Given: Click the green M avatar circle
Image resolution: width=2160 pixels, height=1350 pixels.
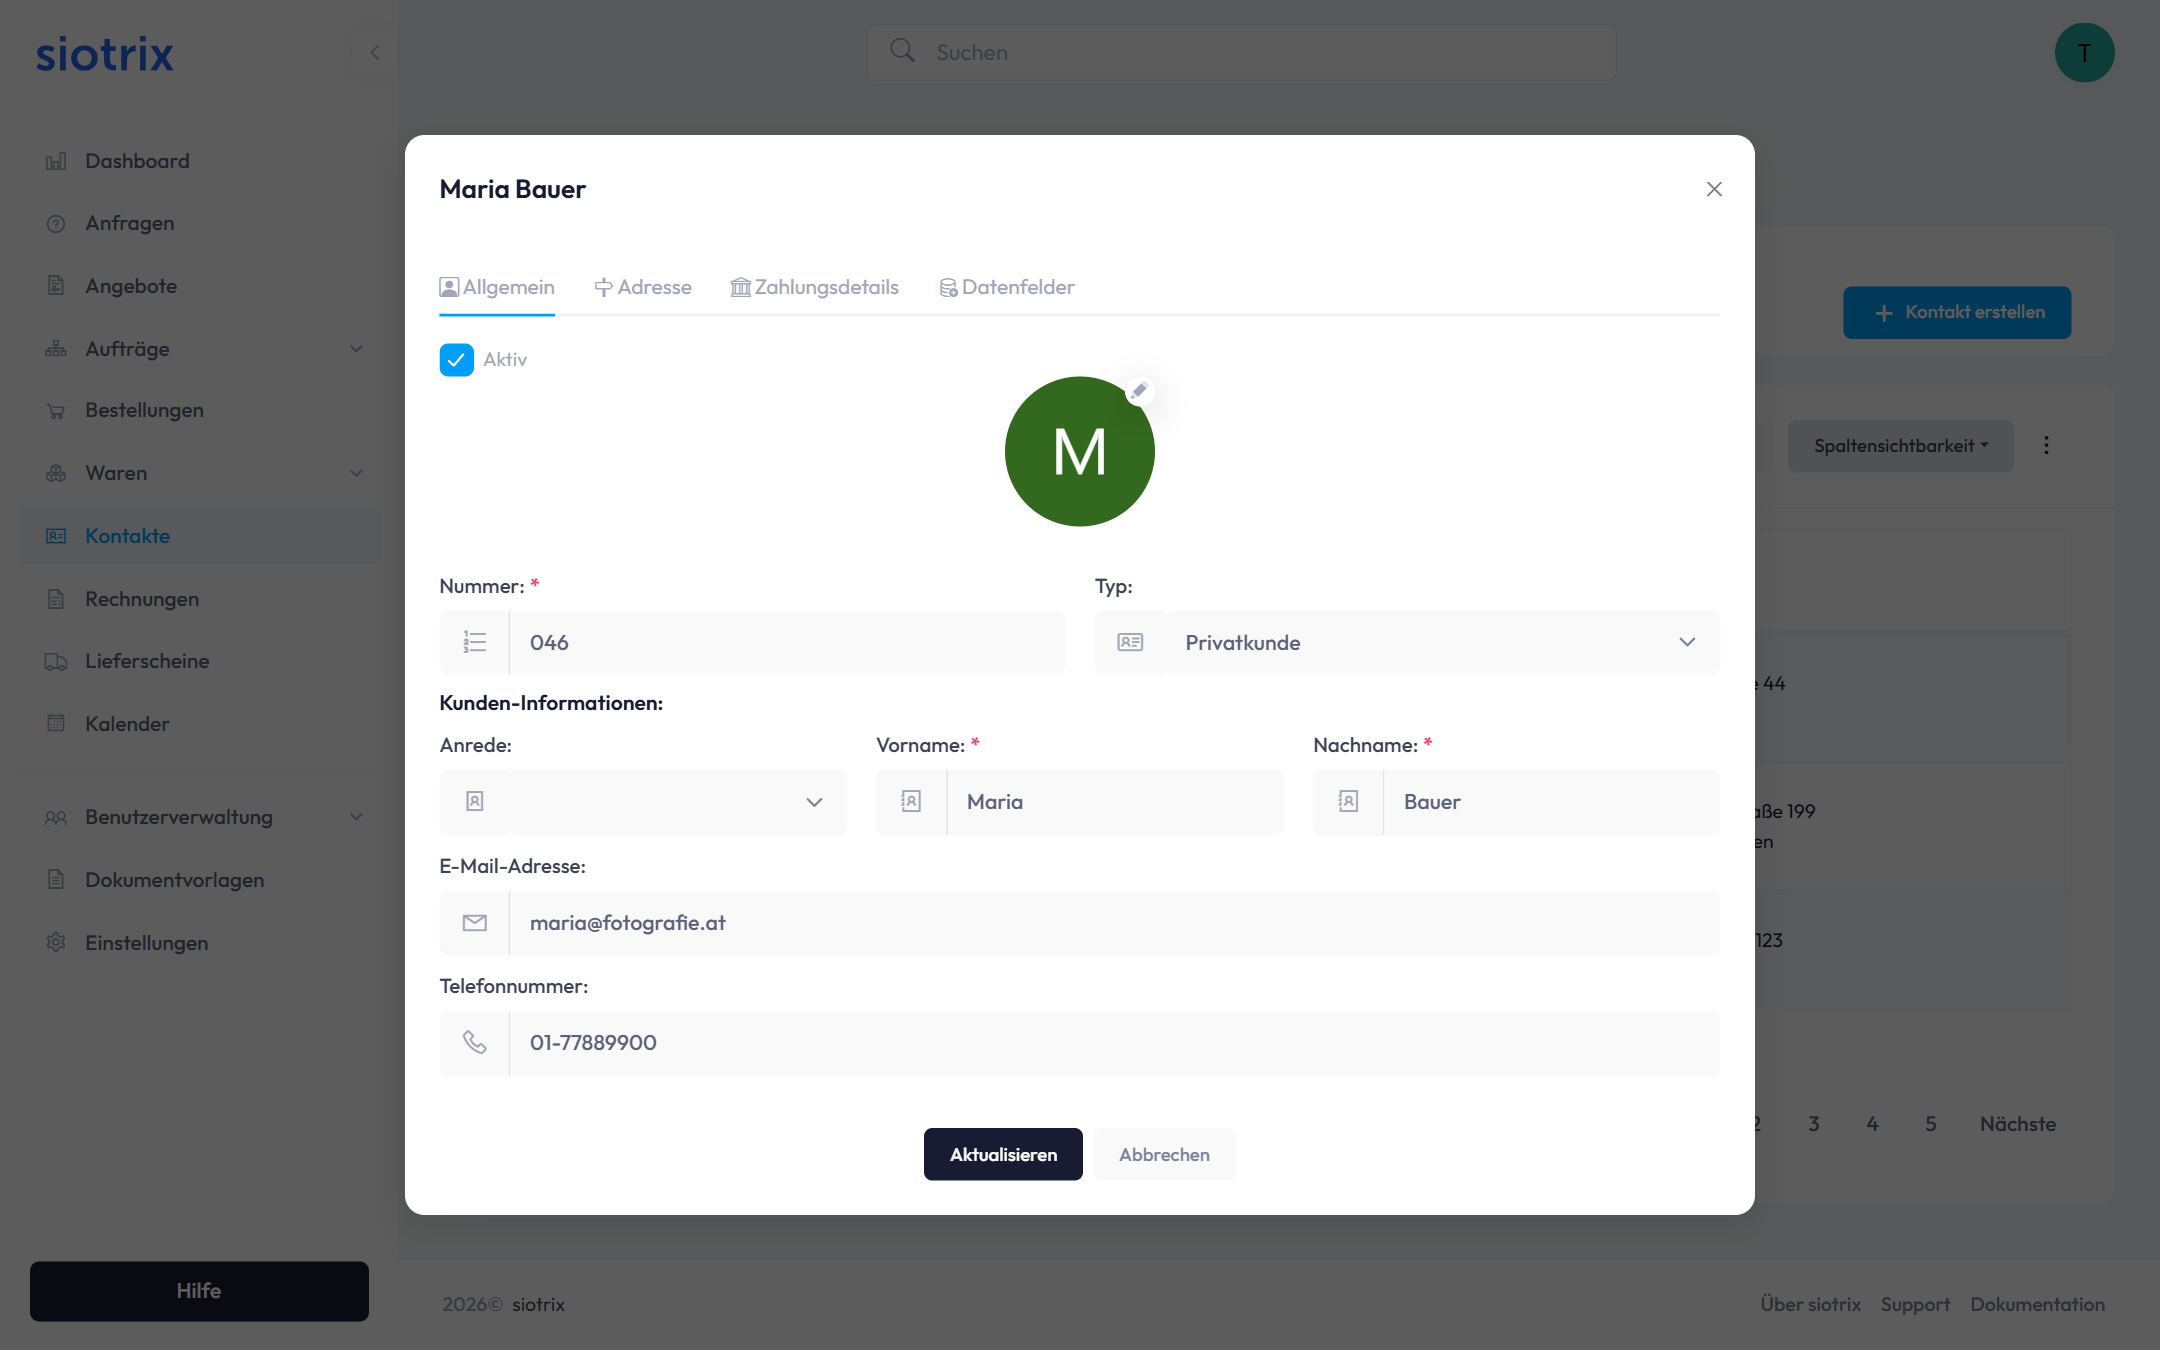Looking at the screenshot, I should click(1079, 452).
